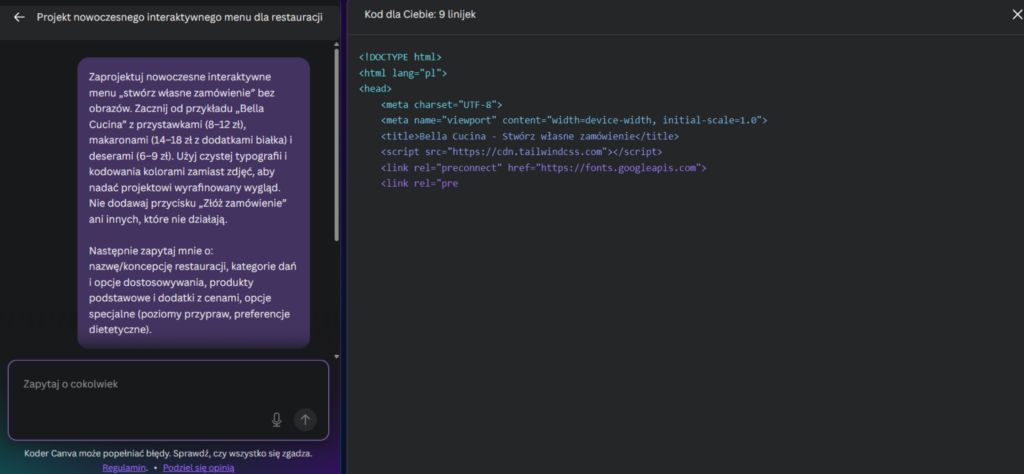Click the meta viewport code line

pos(573,120)
